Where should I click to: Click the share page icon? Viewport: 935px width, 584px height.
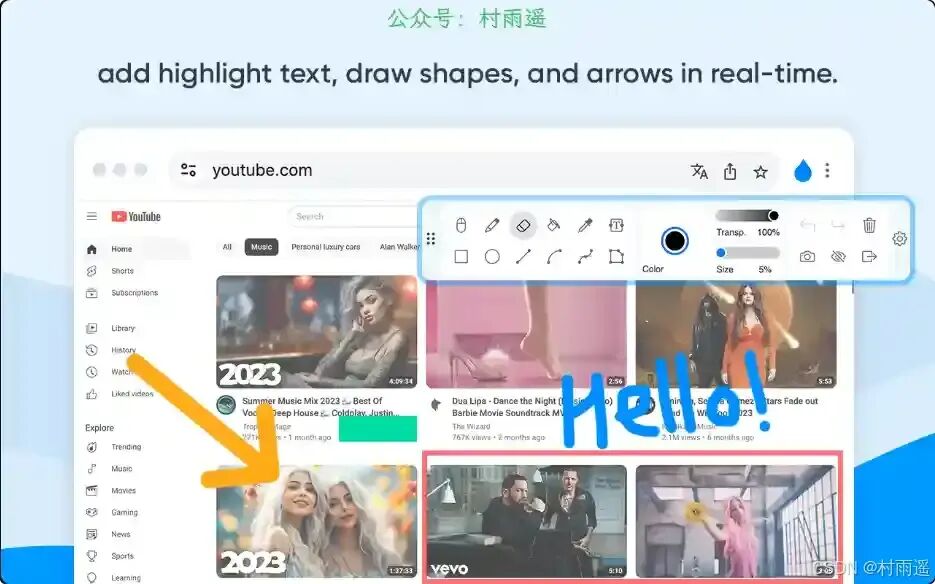click(x=730, y=172)
